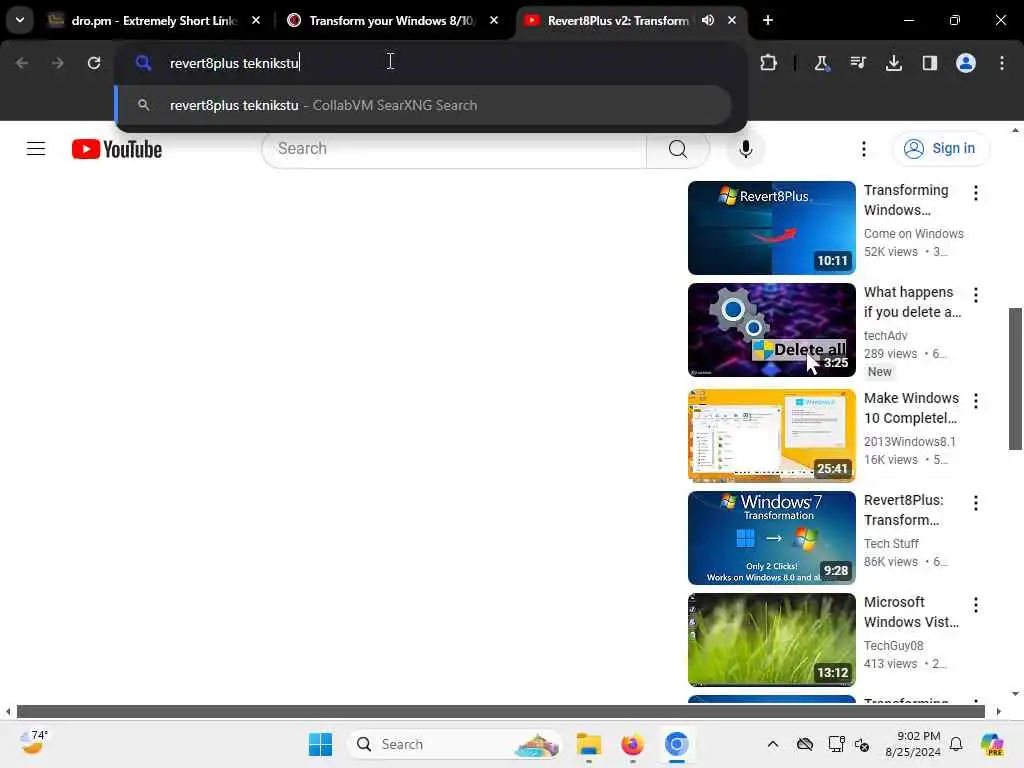Screen dimensions: 1024x768
Task: Select the Revert8Plus v2 YouTube tab
Action: (617, 20)
